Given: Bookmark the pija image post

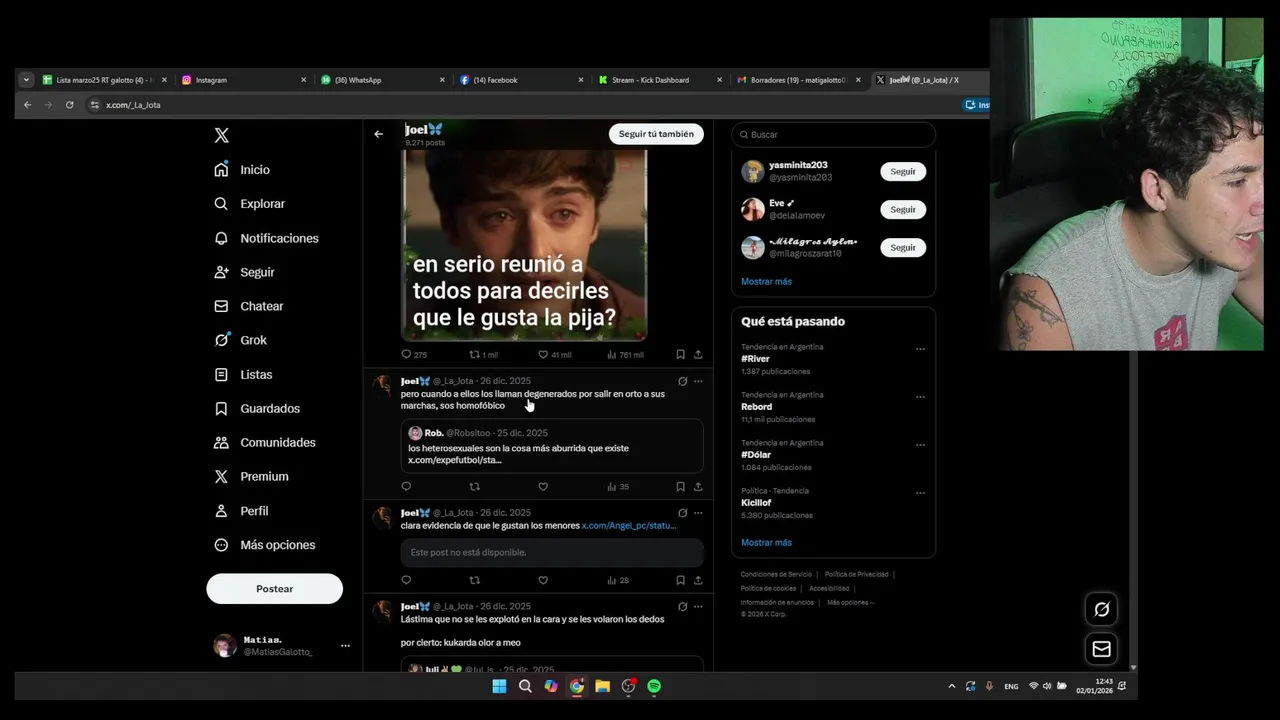Looking at the screenshot, I should [x=680, y=354].
